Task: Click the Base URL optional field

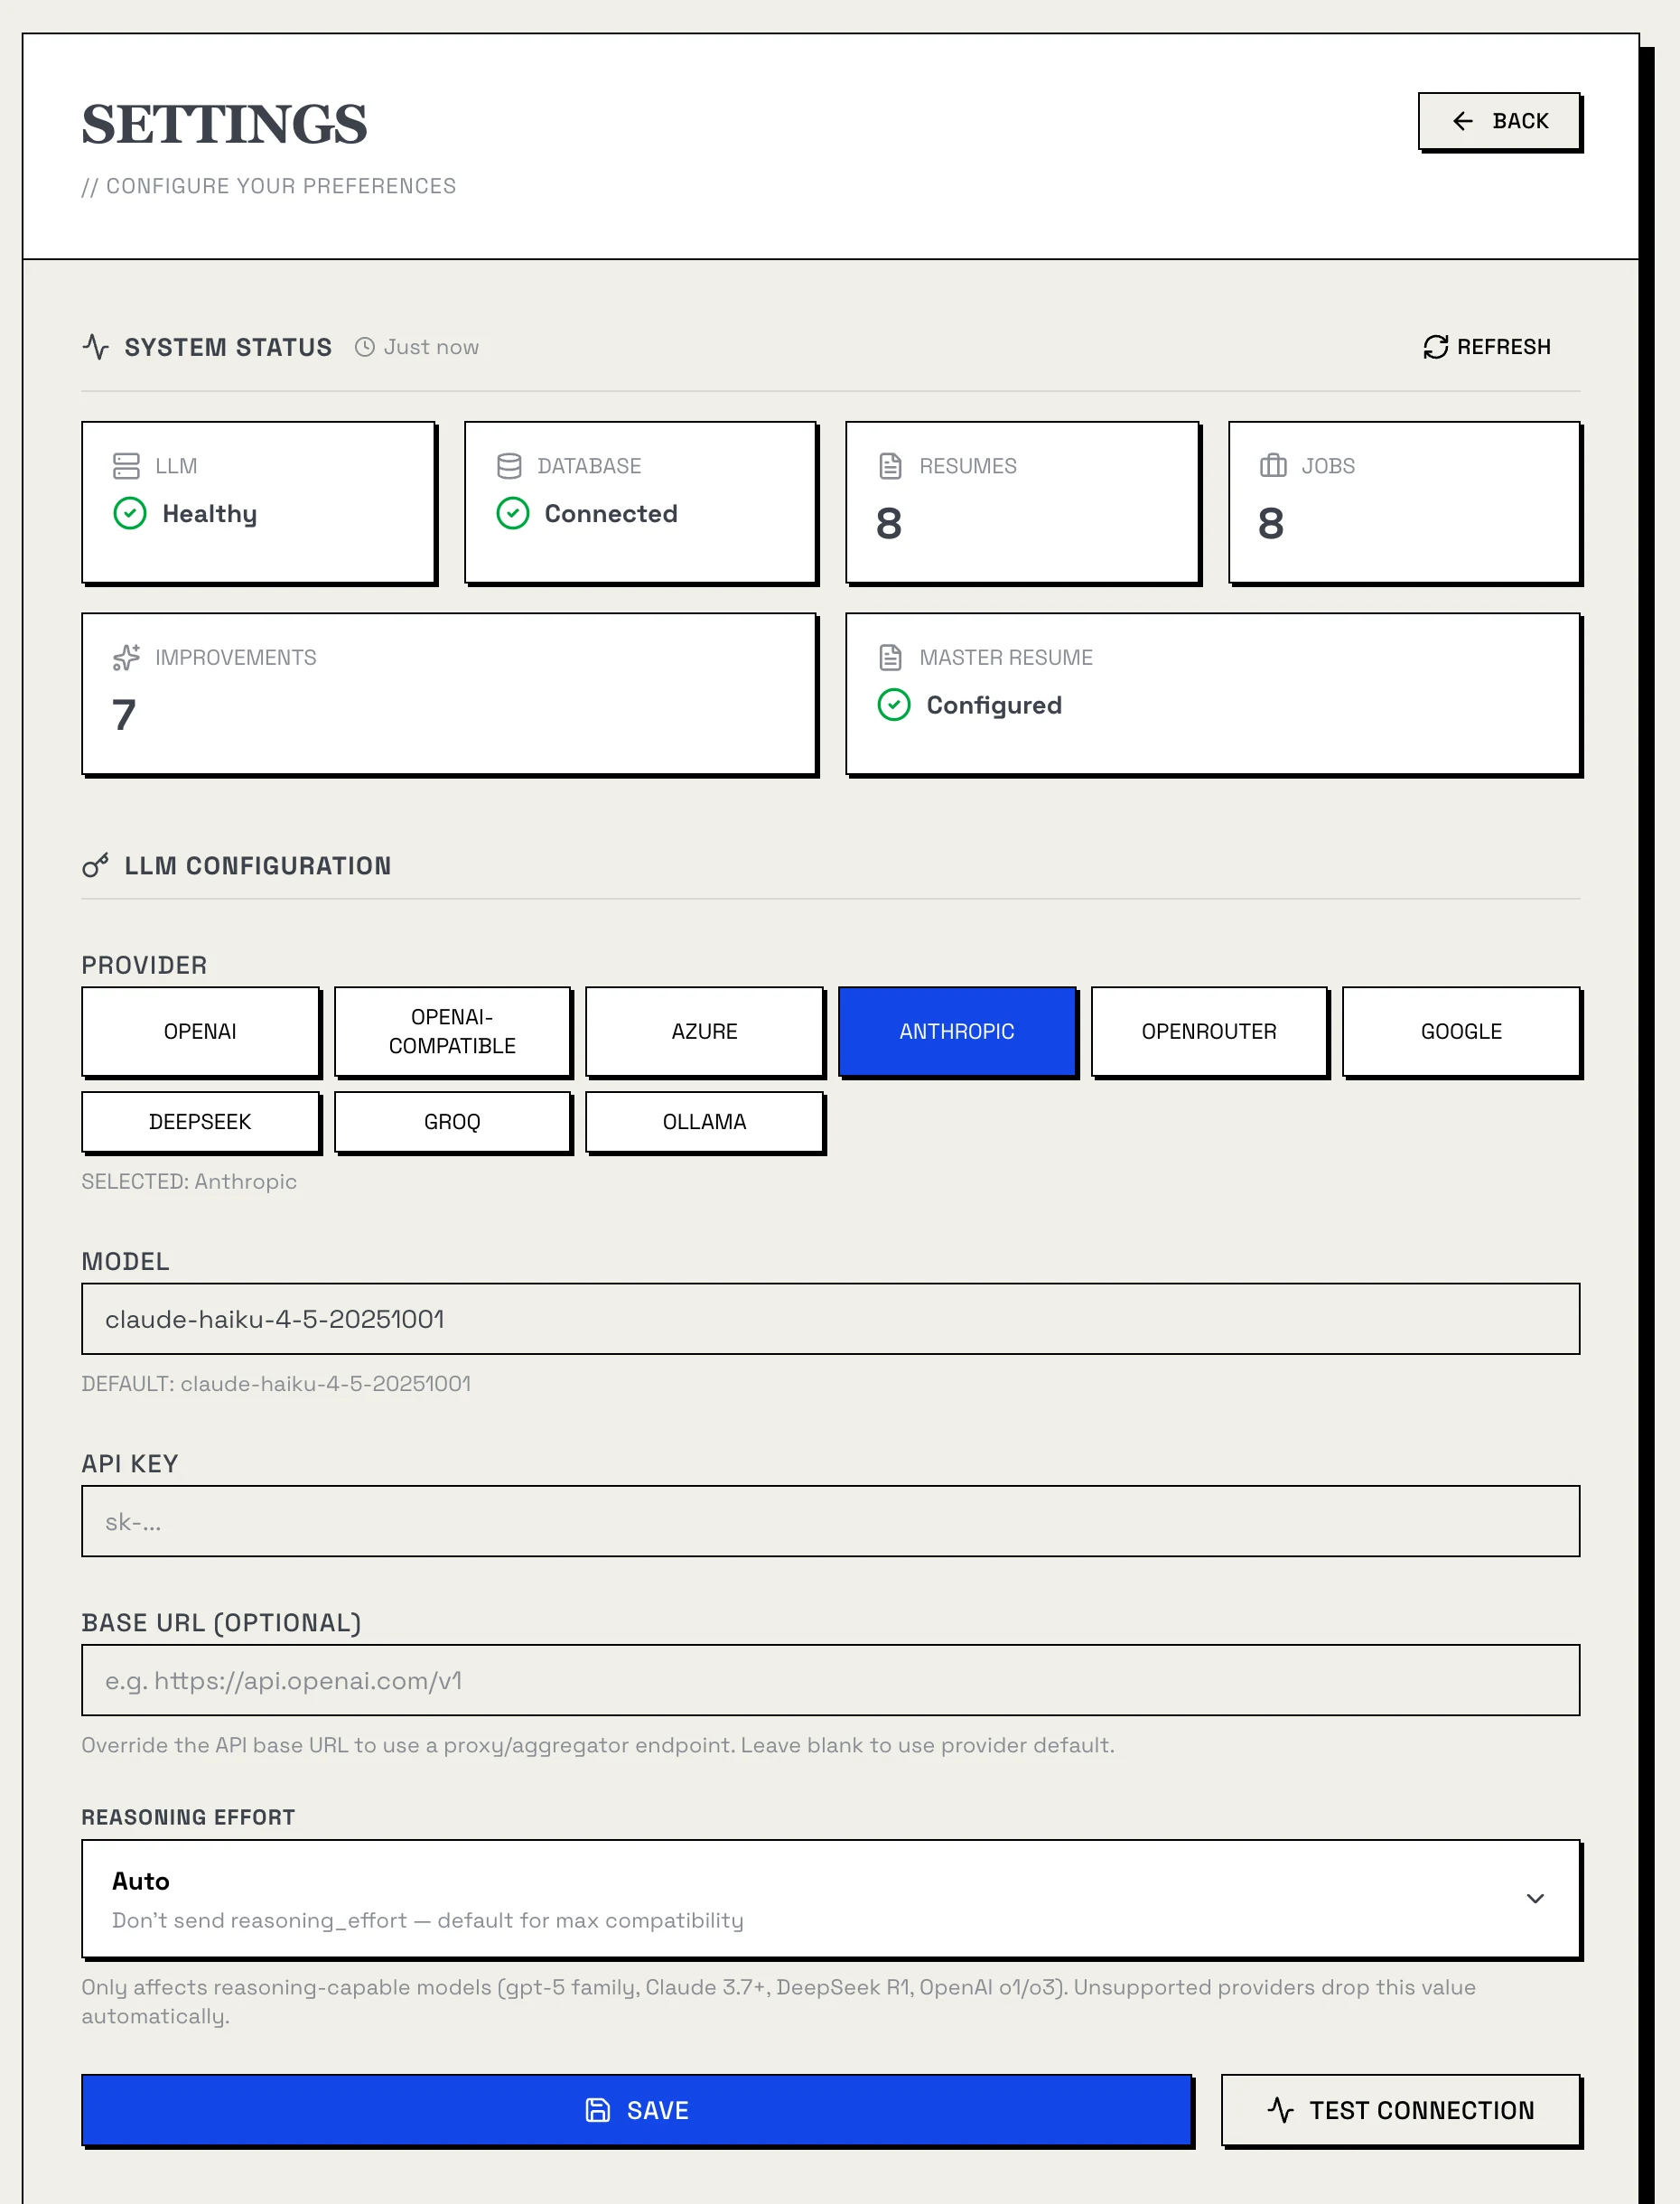Action: (x=830, y=1680)
